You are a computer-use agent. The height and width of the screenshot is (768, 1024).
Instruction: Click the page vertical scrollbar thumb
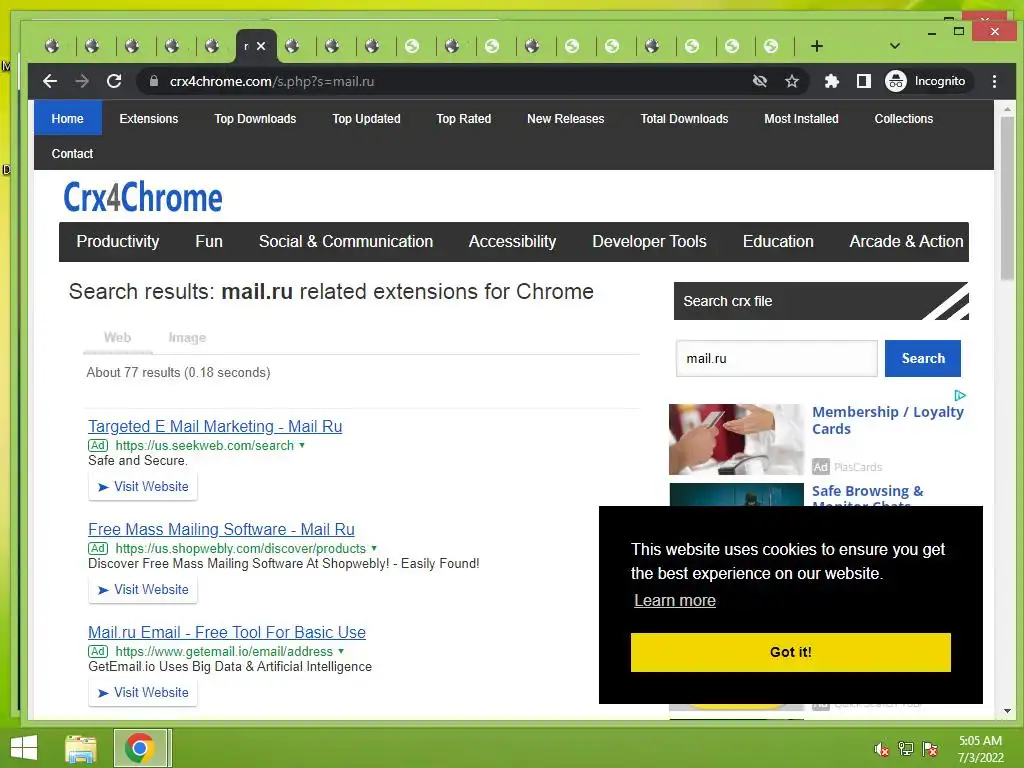pyautogui.click(x=1006, y=199)
